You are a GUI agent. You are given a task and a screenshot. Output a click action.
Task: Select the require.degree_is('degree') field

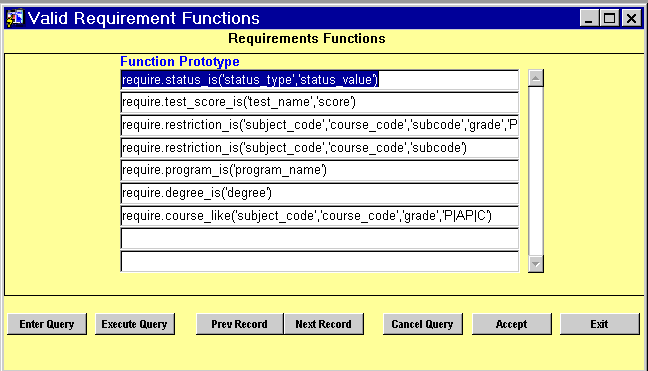320,193
